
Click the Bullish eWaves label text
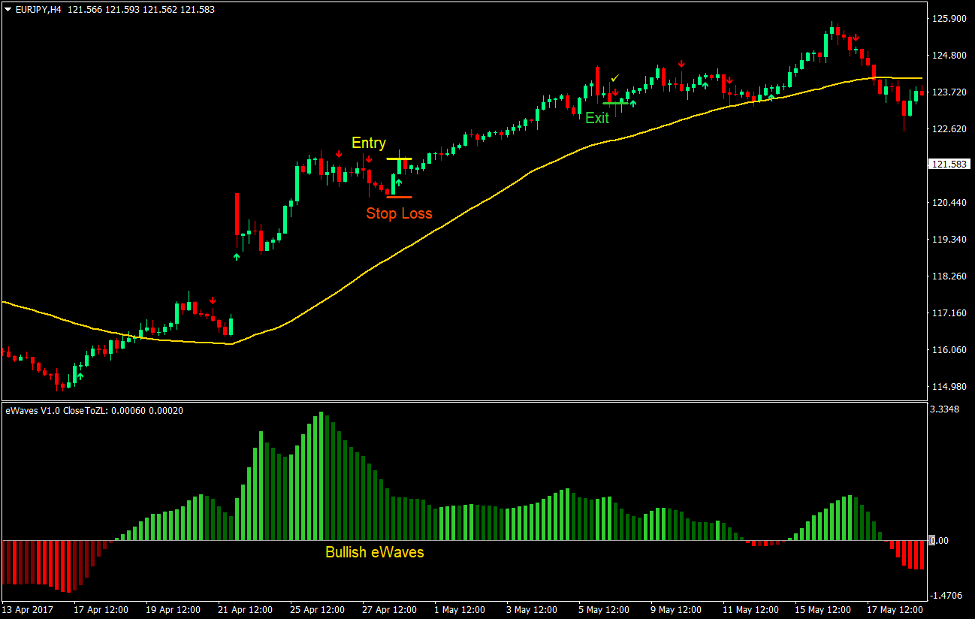[377, 552]
